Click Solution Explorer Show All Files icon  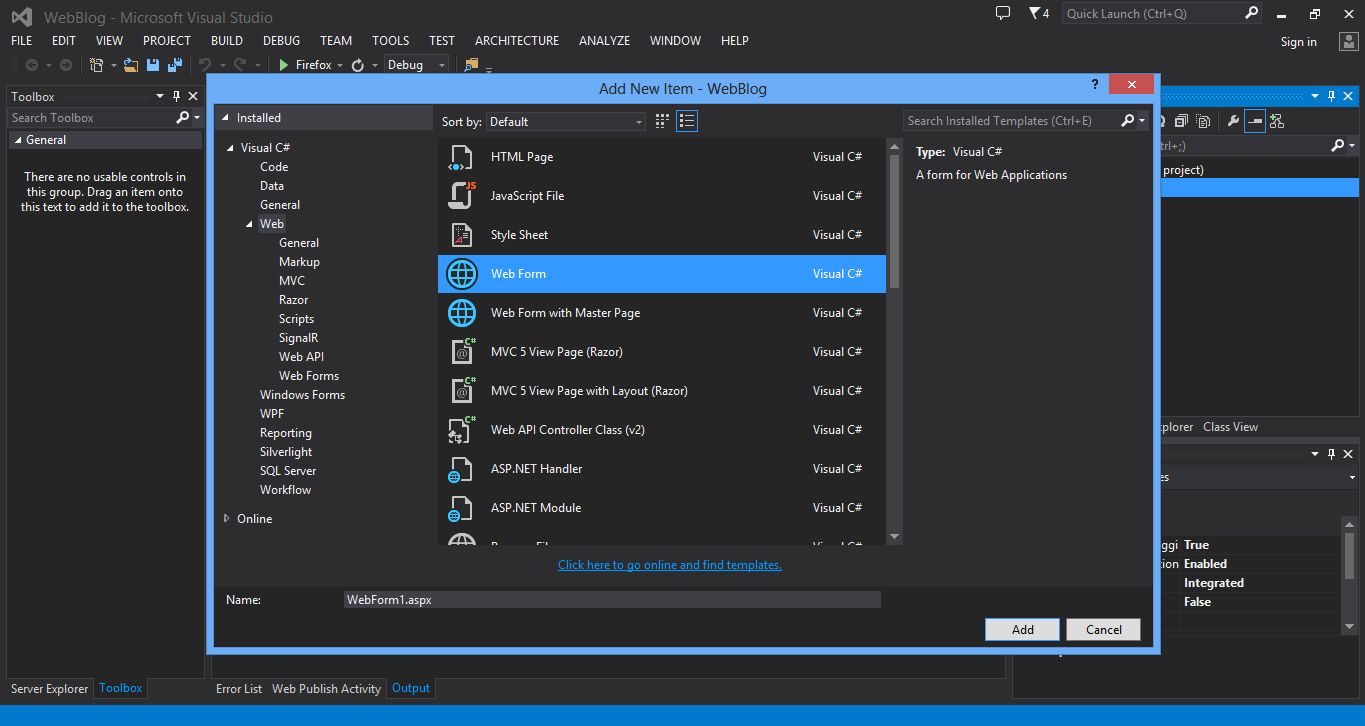point(1203,121)
